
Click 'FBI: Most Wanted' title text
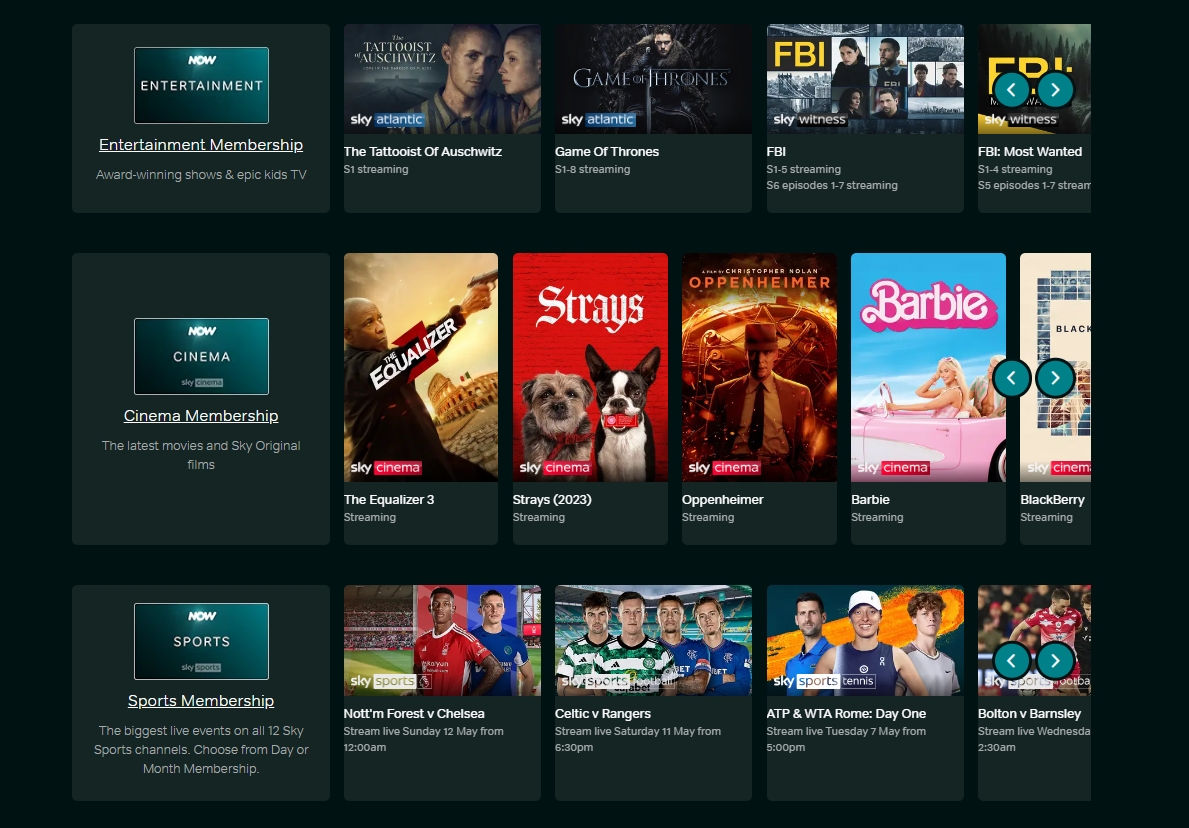point(1030,152)
